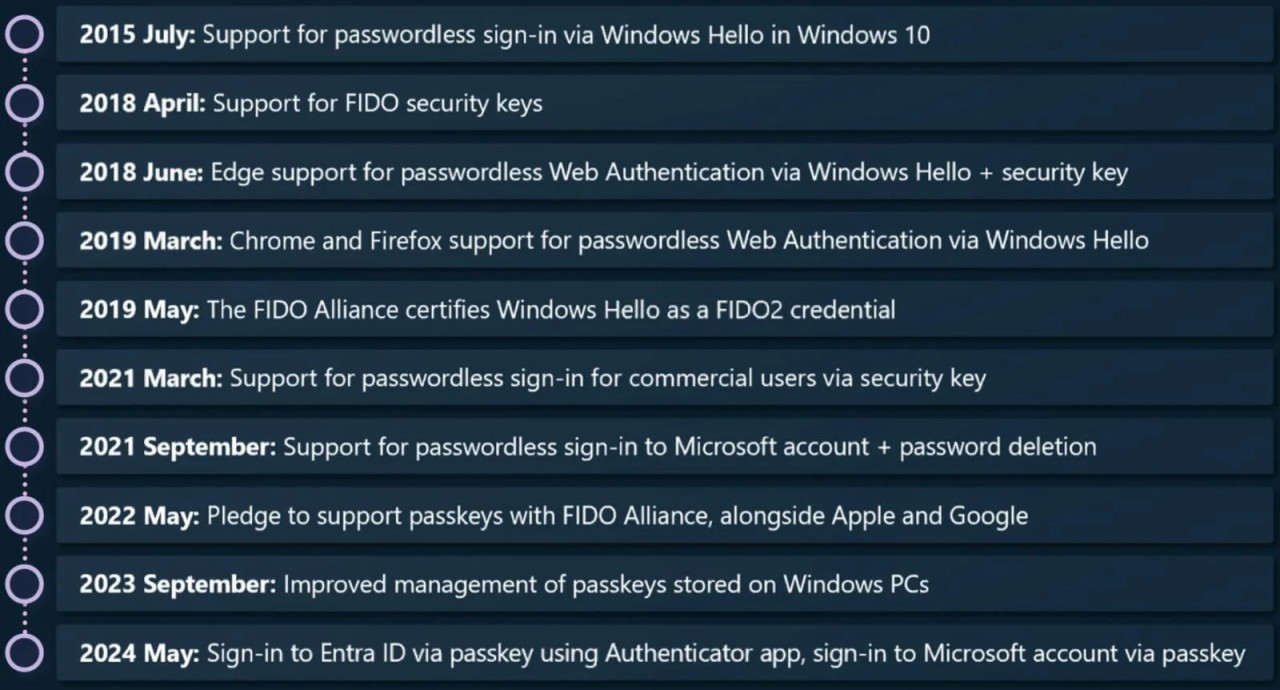Click the 2018 April timeline circle marker
1280x690 pixels.
point(24,102)
